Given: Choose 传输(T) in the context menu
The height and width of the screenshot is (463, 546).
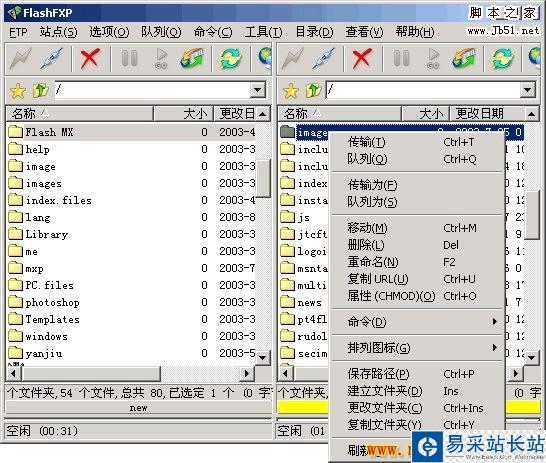Looking at the screenshot, I should (416, 142).
